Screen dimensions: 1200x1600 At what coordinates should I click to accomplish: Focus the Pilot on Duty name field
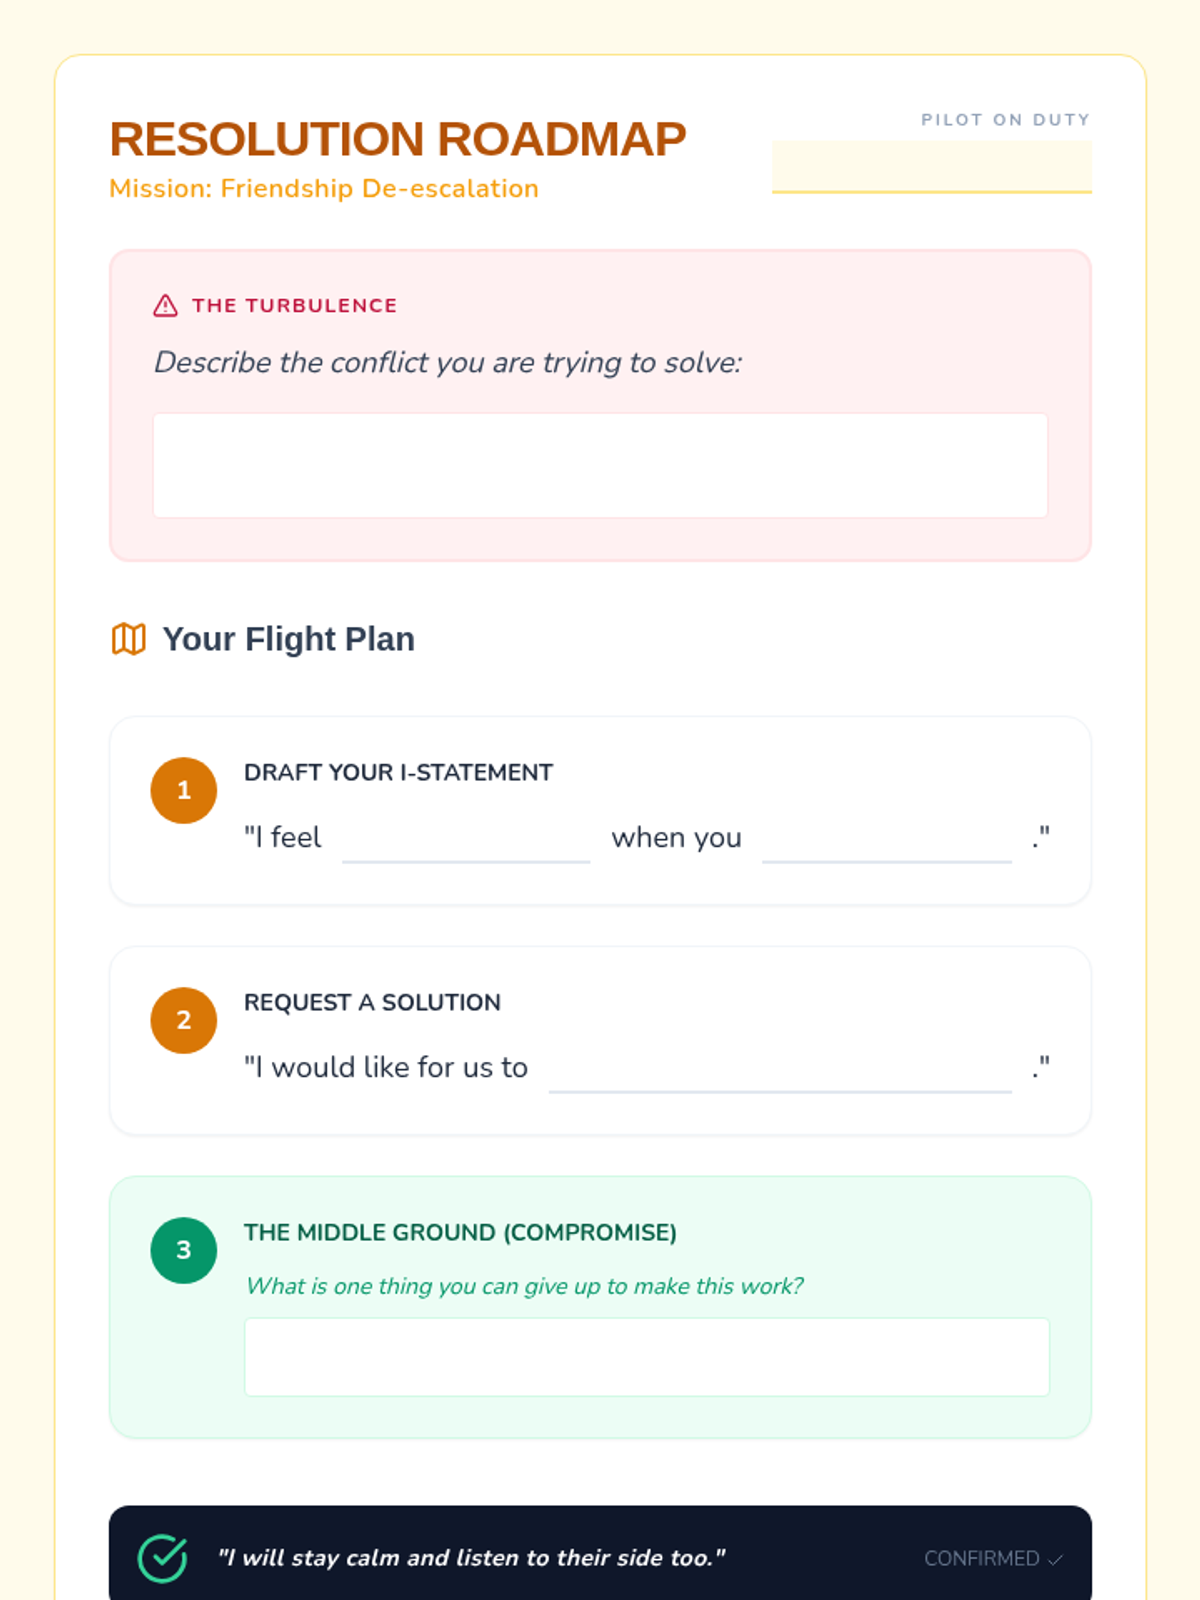coord(931,166)
